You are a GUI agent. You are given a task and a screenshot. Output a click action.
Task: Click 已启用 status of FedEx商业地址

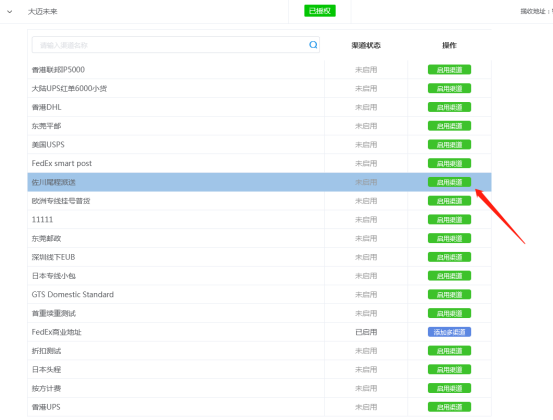pyautogui.click(x=366, y=332)
